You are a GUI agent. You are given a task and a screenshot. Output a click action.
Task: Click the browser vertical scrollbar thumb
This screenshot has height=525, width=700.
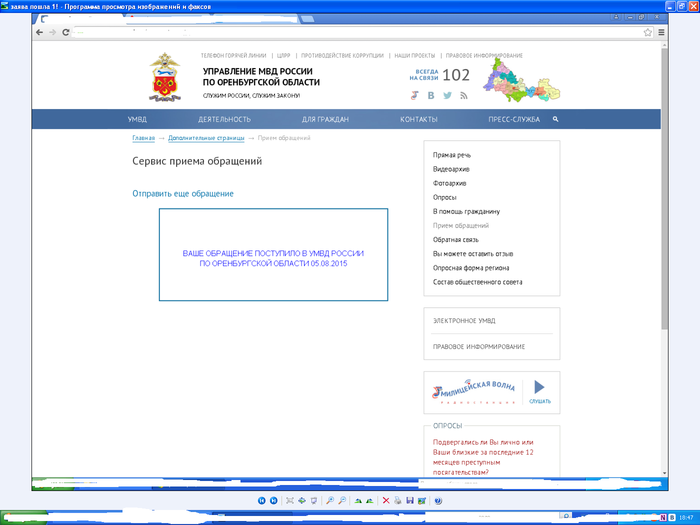(664, 189)
